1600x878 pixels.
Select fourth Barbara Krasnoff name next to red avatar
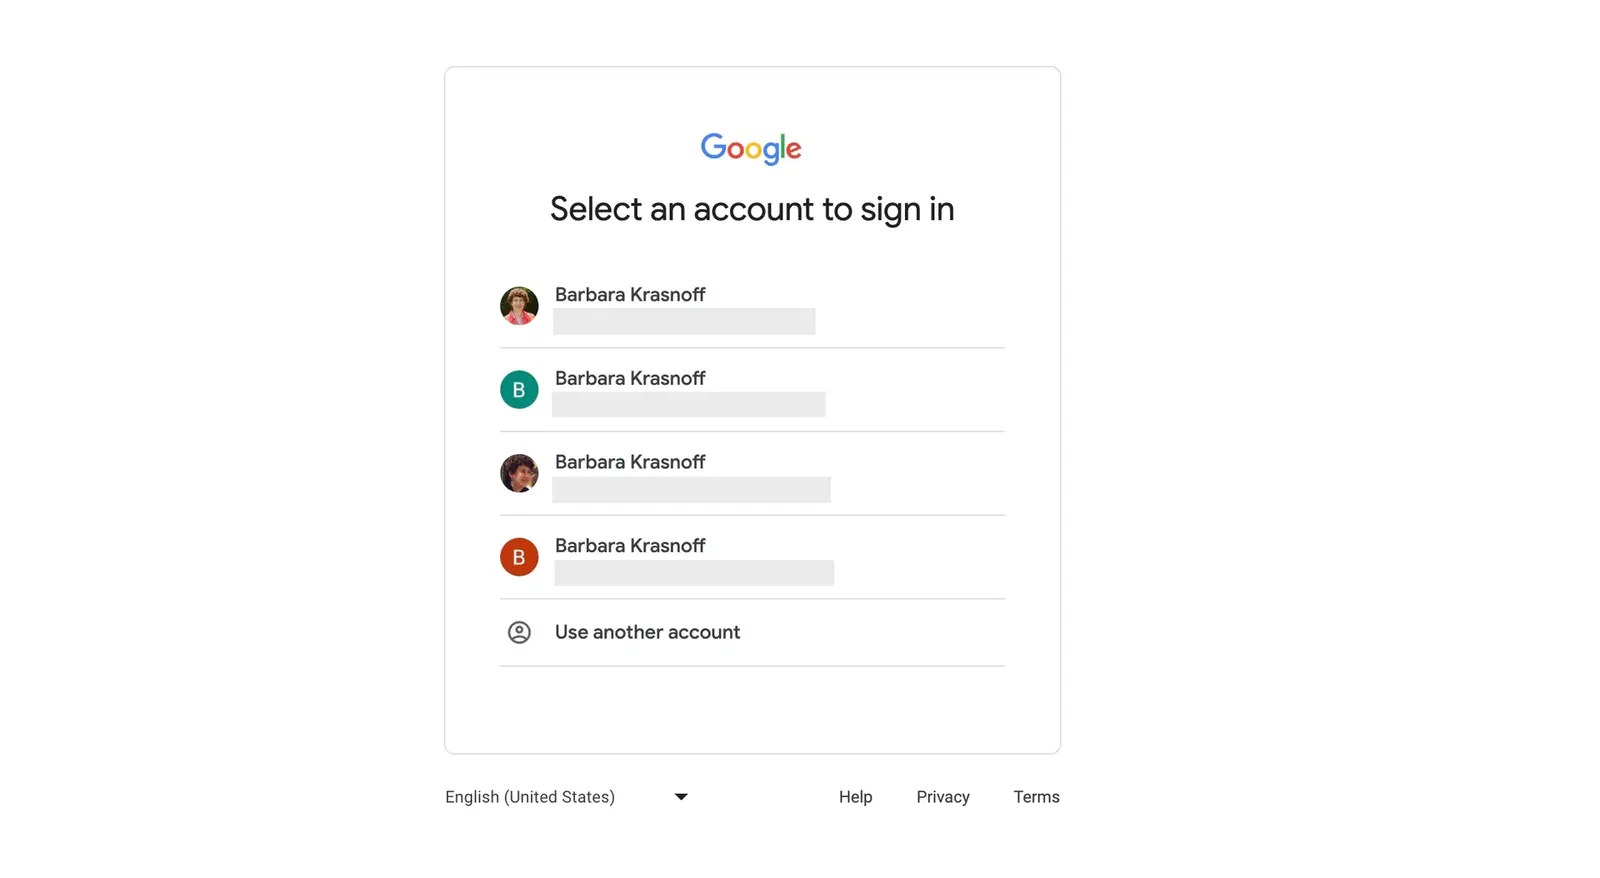630,546
